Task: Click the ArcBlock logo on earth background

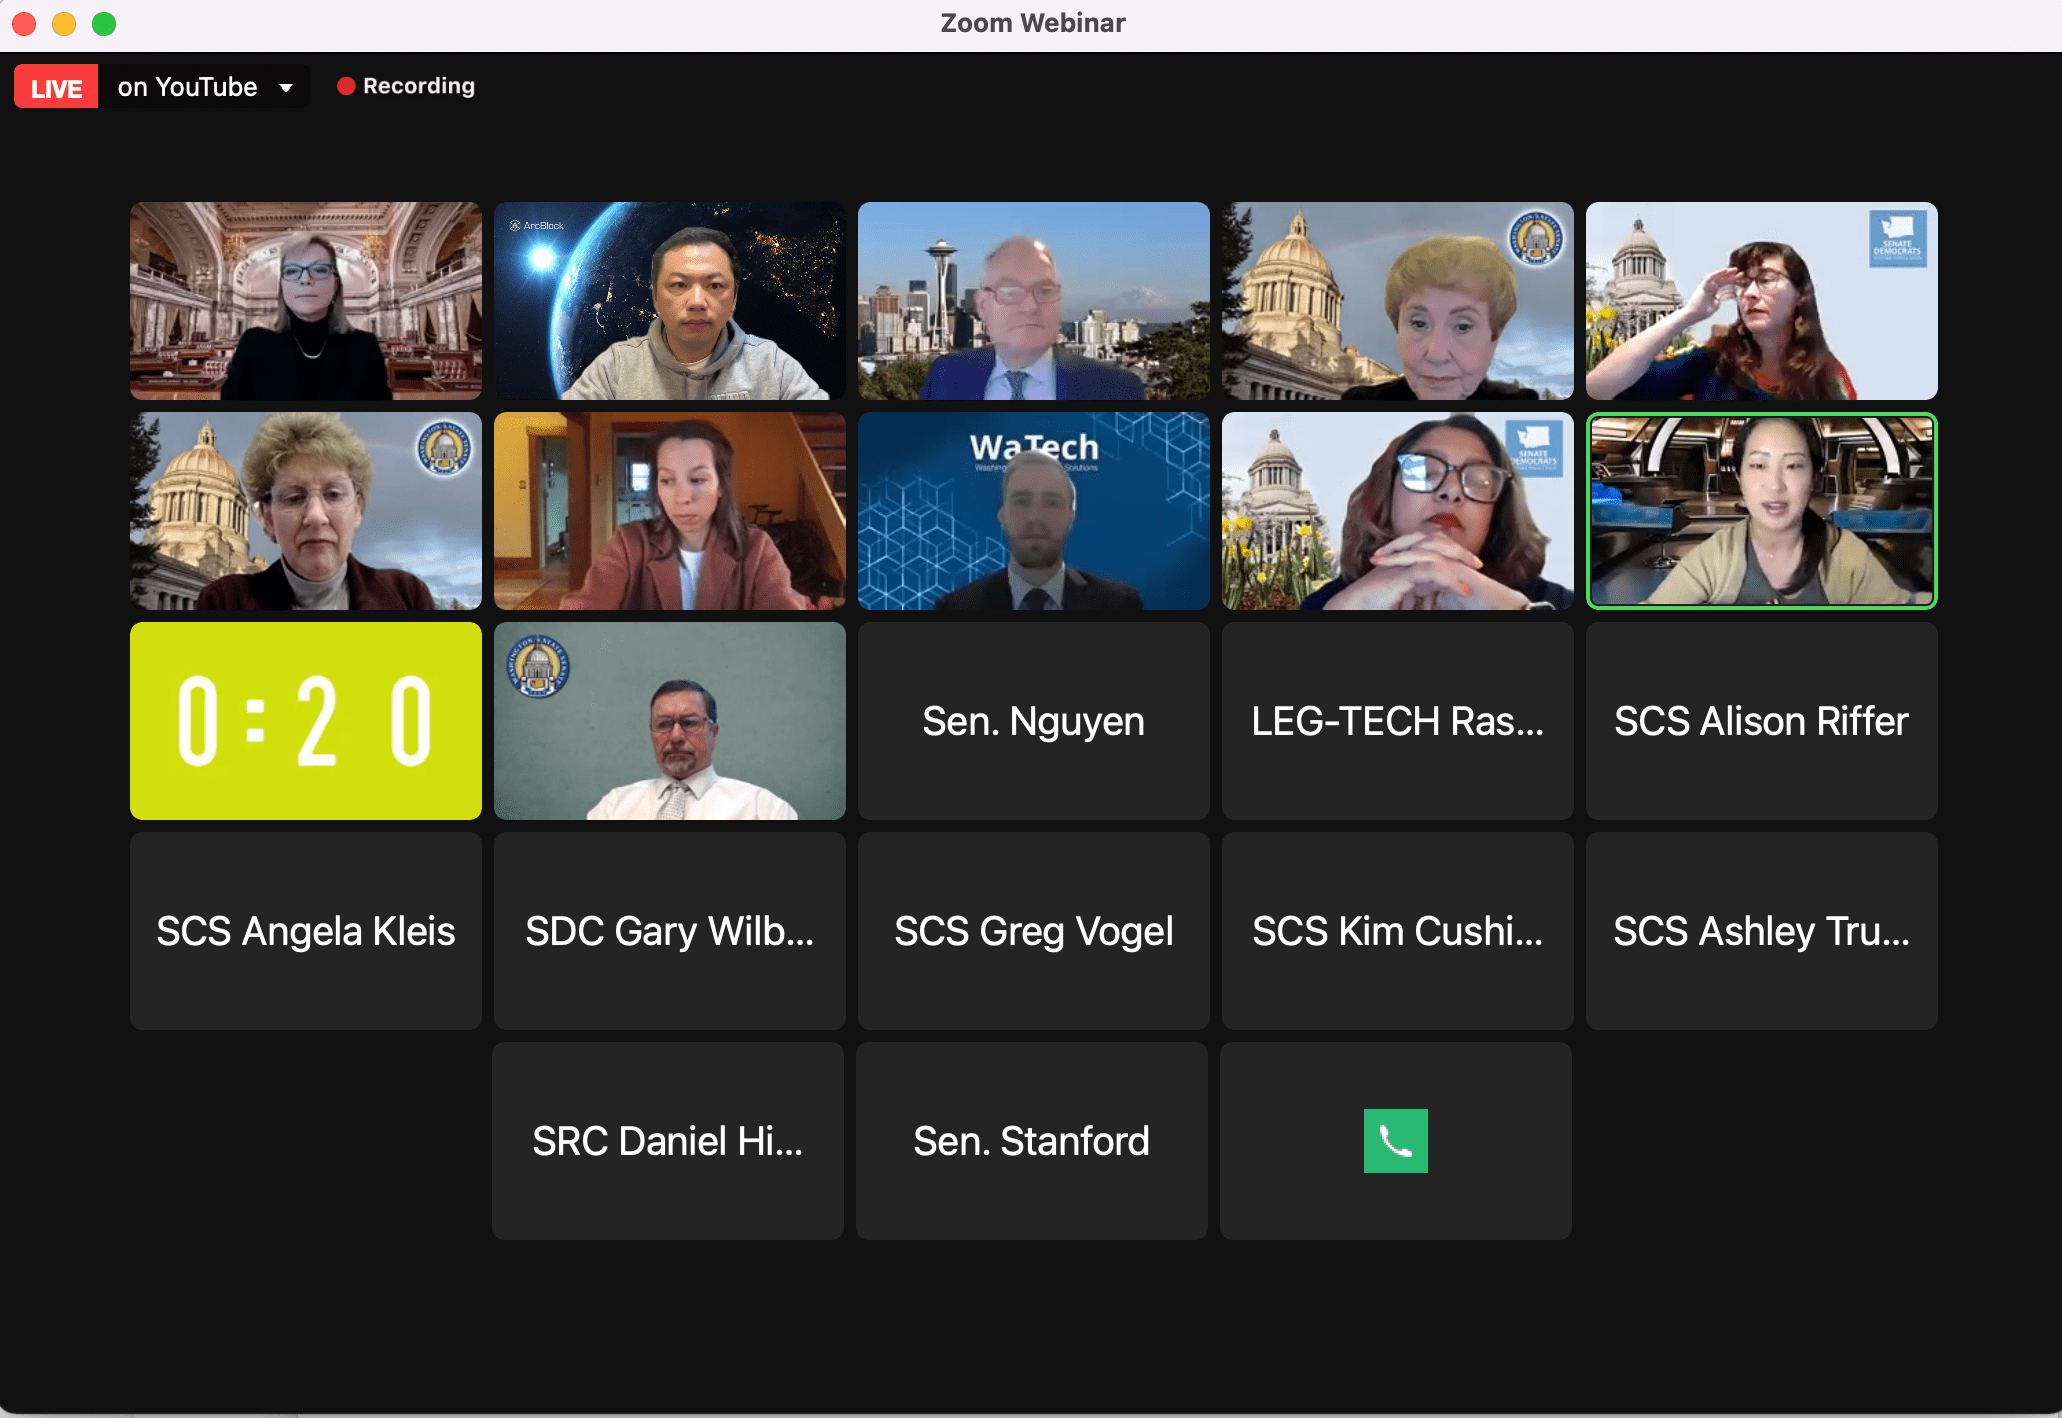Action: pyautogui.click(x=537, y=226)
